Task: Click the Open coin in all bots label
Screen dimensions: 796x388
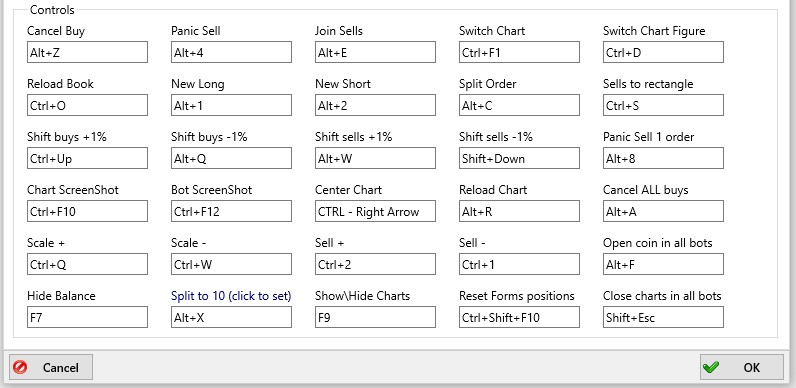Action: pos(657,243)
